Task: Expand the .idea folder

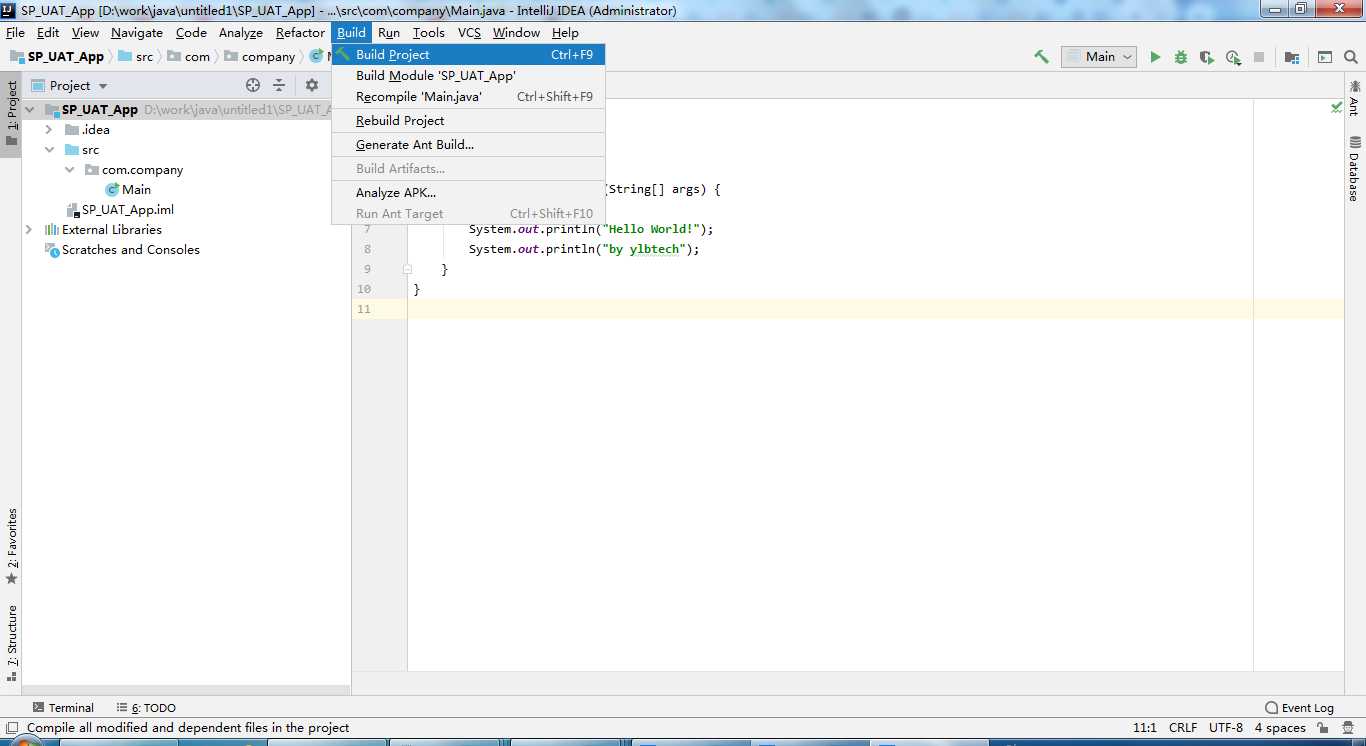Action: [48, 130]
